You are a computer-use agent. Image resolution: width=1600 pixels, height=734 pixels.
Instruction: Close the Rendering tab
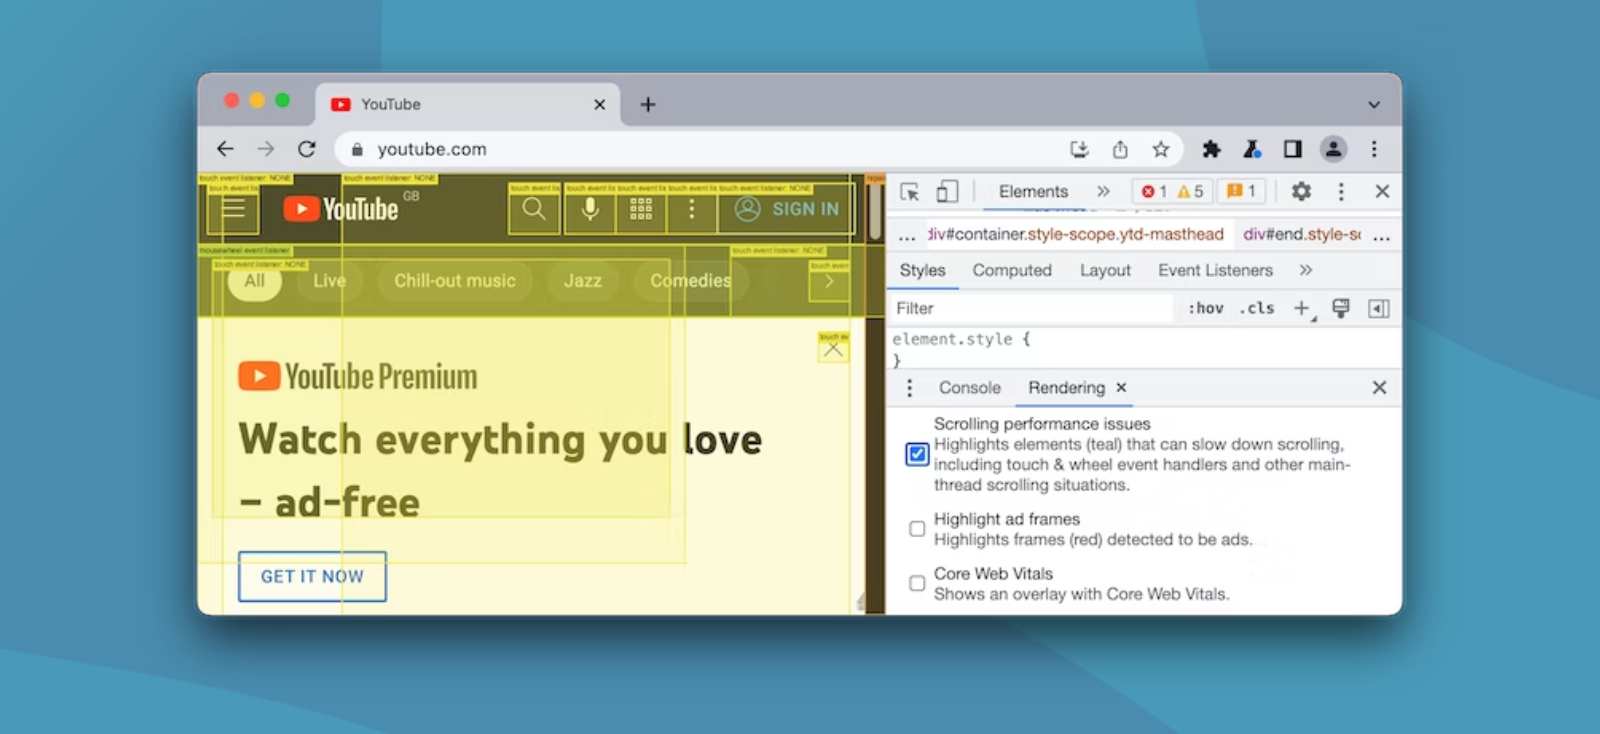click(x=1121, y=387)
